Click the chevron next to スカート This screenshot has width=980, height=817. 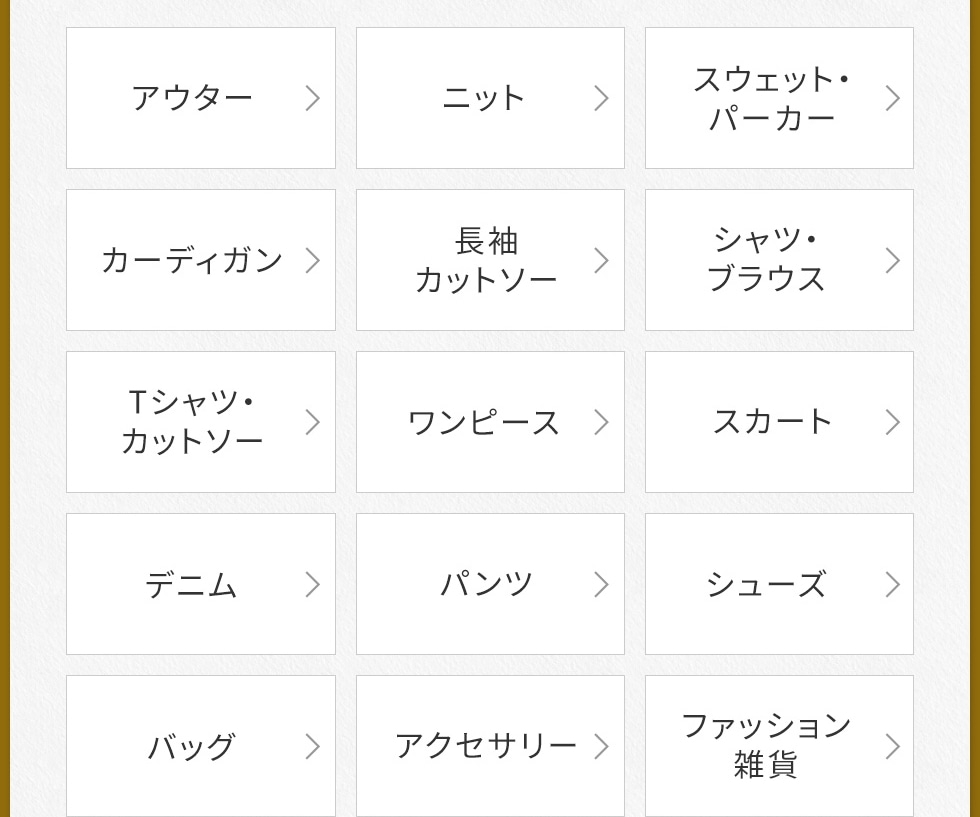coord(892,422)
